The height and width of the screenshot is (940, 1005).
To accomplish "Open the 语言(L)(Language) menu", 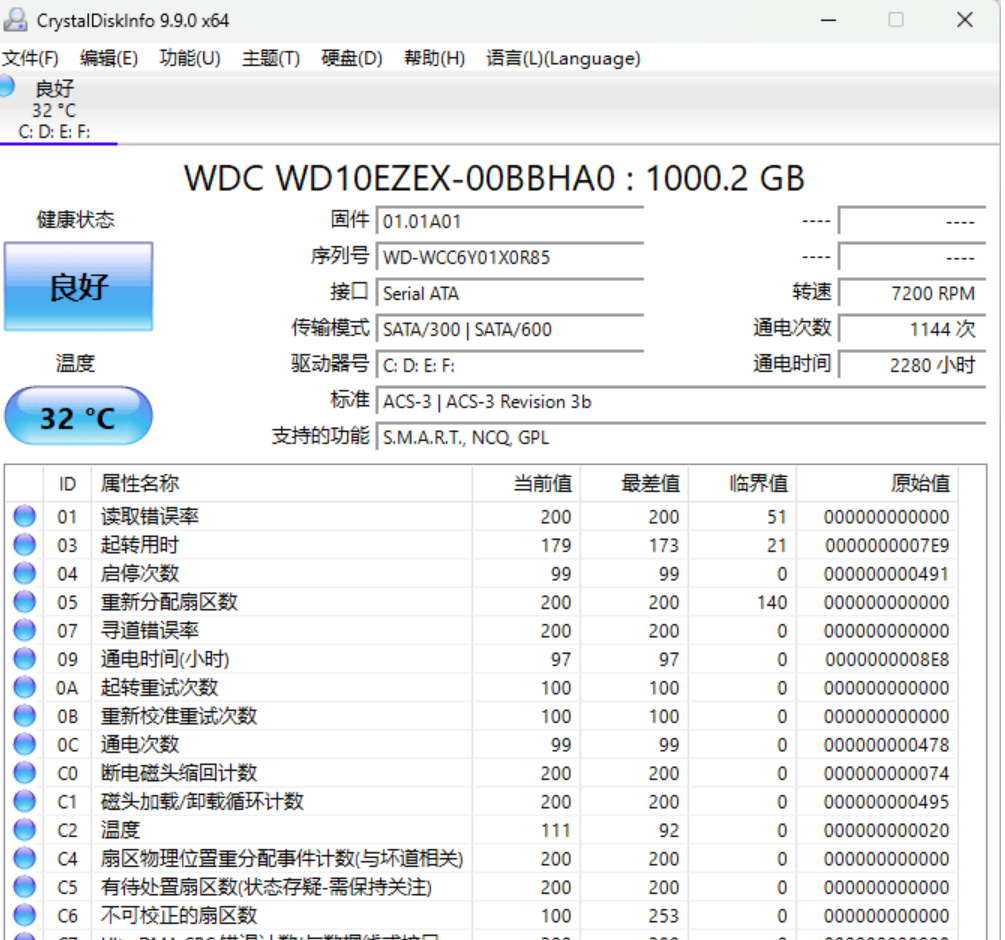I will click(563, 58).
